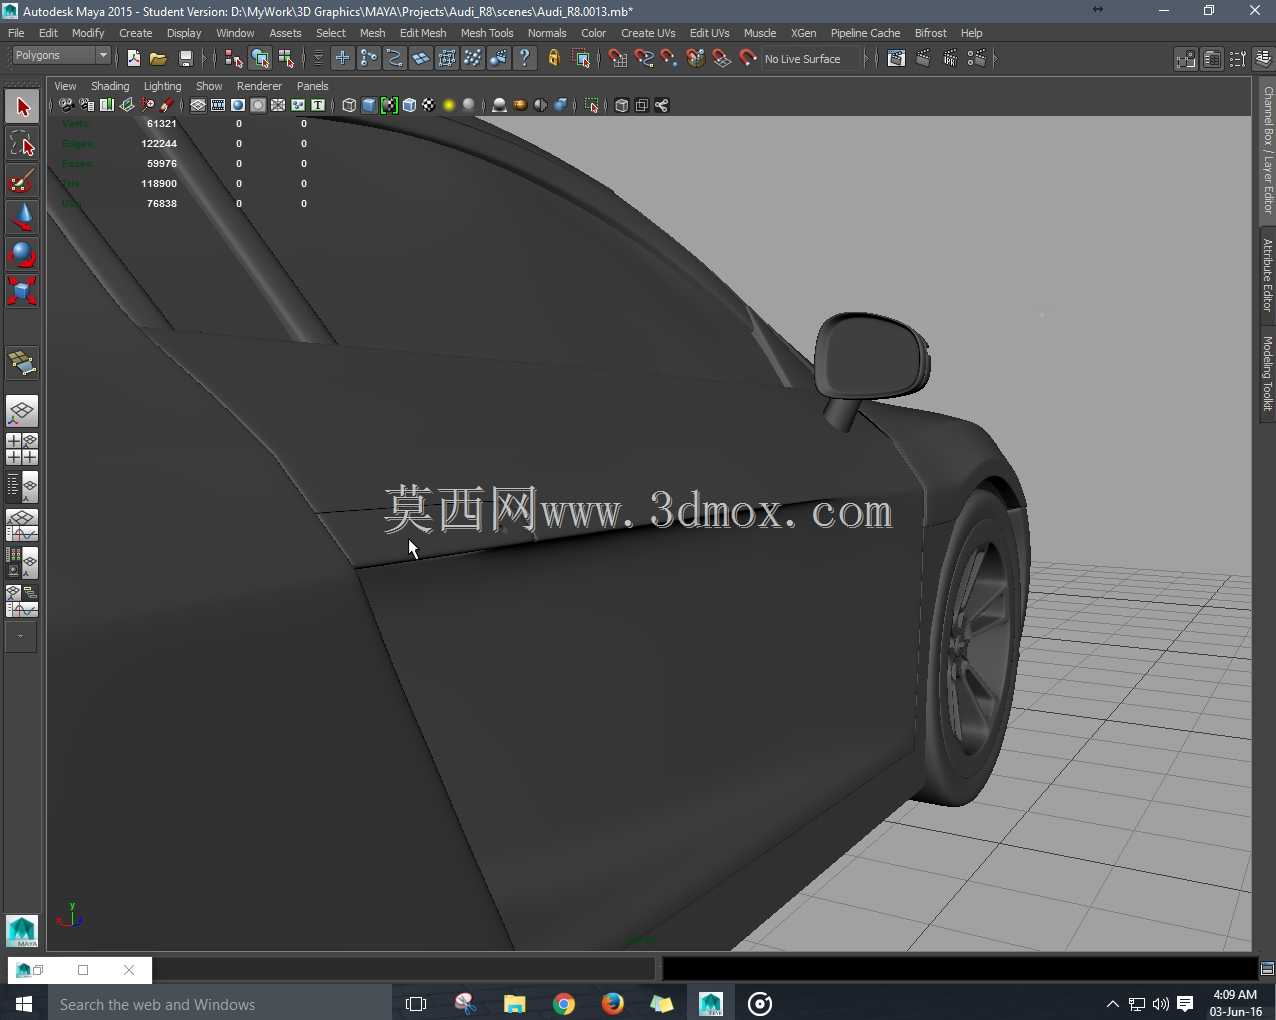Open viewport Lighting menu
1276x1020 pixels.
[162, 86]
